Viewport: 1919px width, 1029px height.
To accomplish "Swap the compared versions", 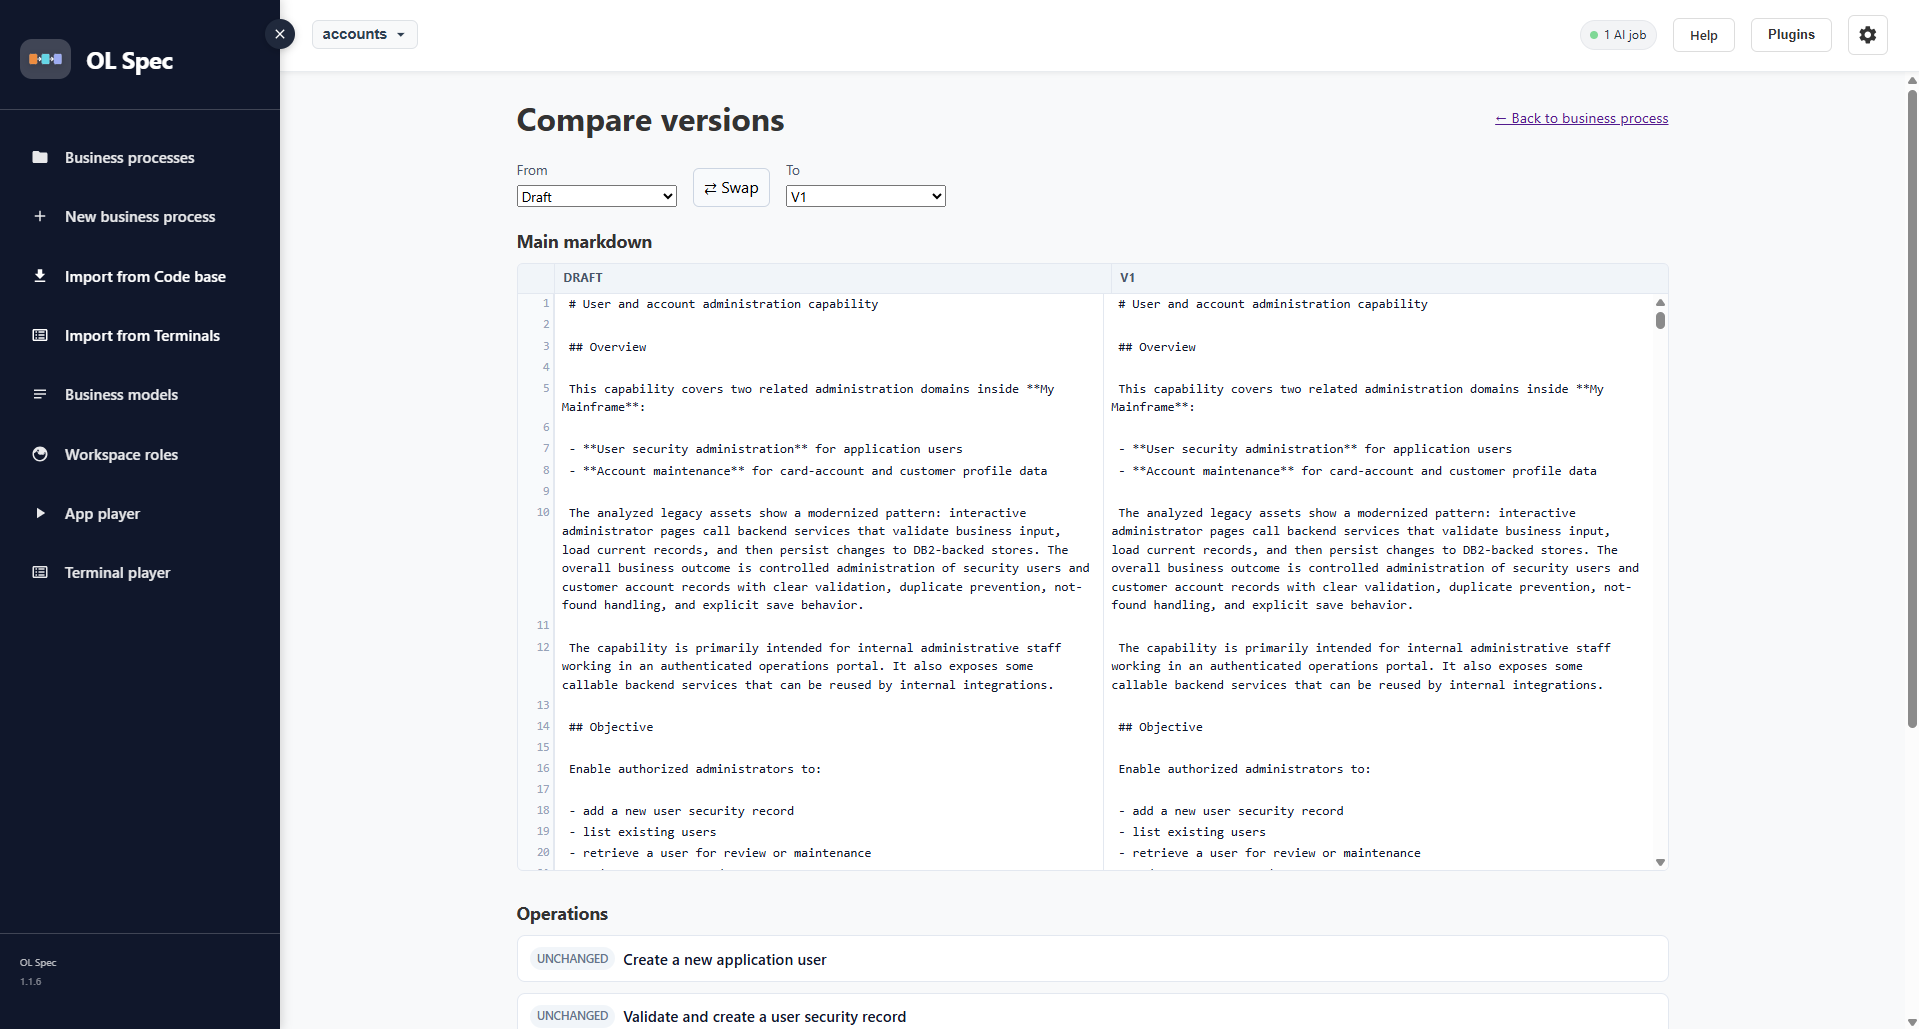I will 731,188.
